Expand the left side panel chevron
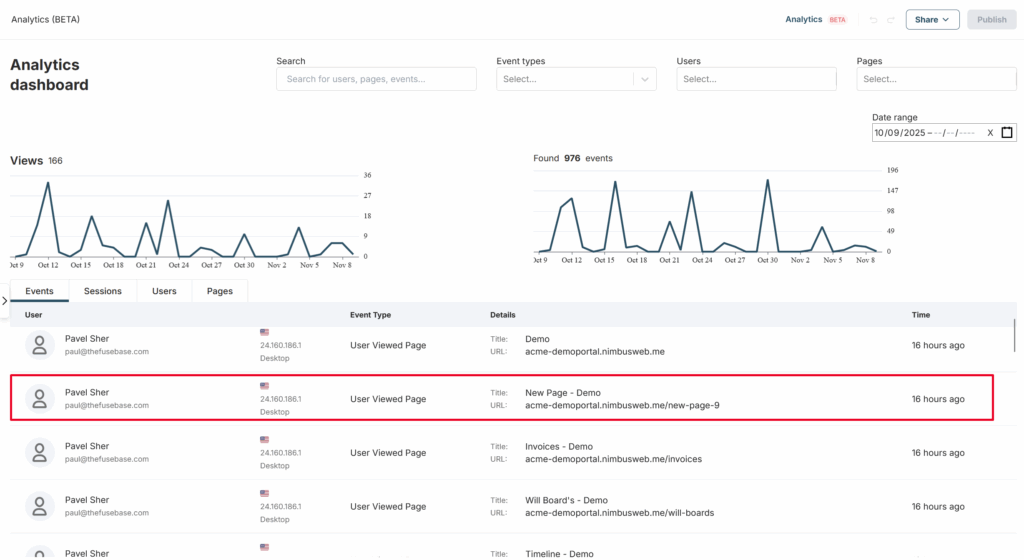 [5, 301]
